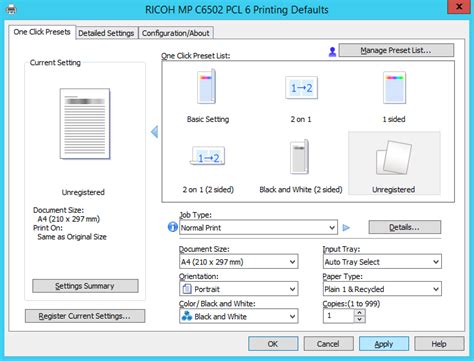Go to the Configuration/About tab

point(176,33)
